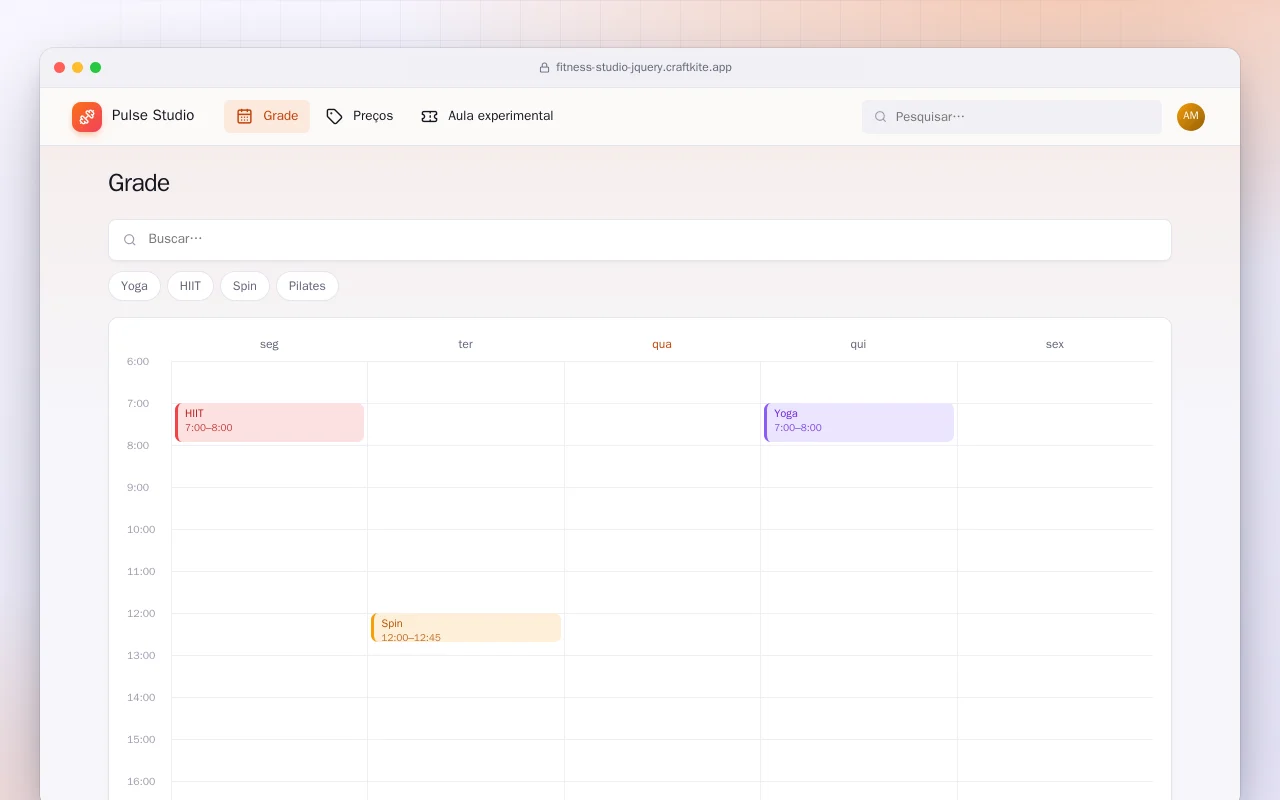Click the highlighted qua column header
Viewport: 1280px width, 800px height.
pos(662,344)
